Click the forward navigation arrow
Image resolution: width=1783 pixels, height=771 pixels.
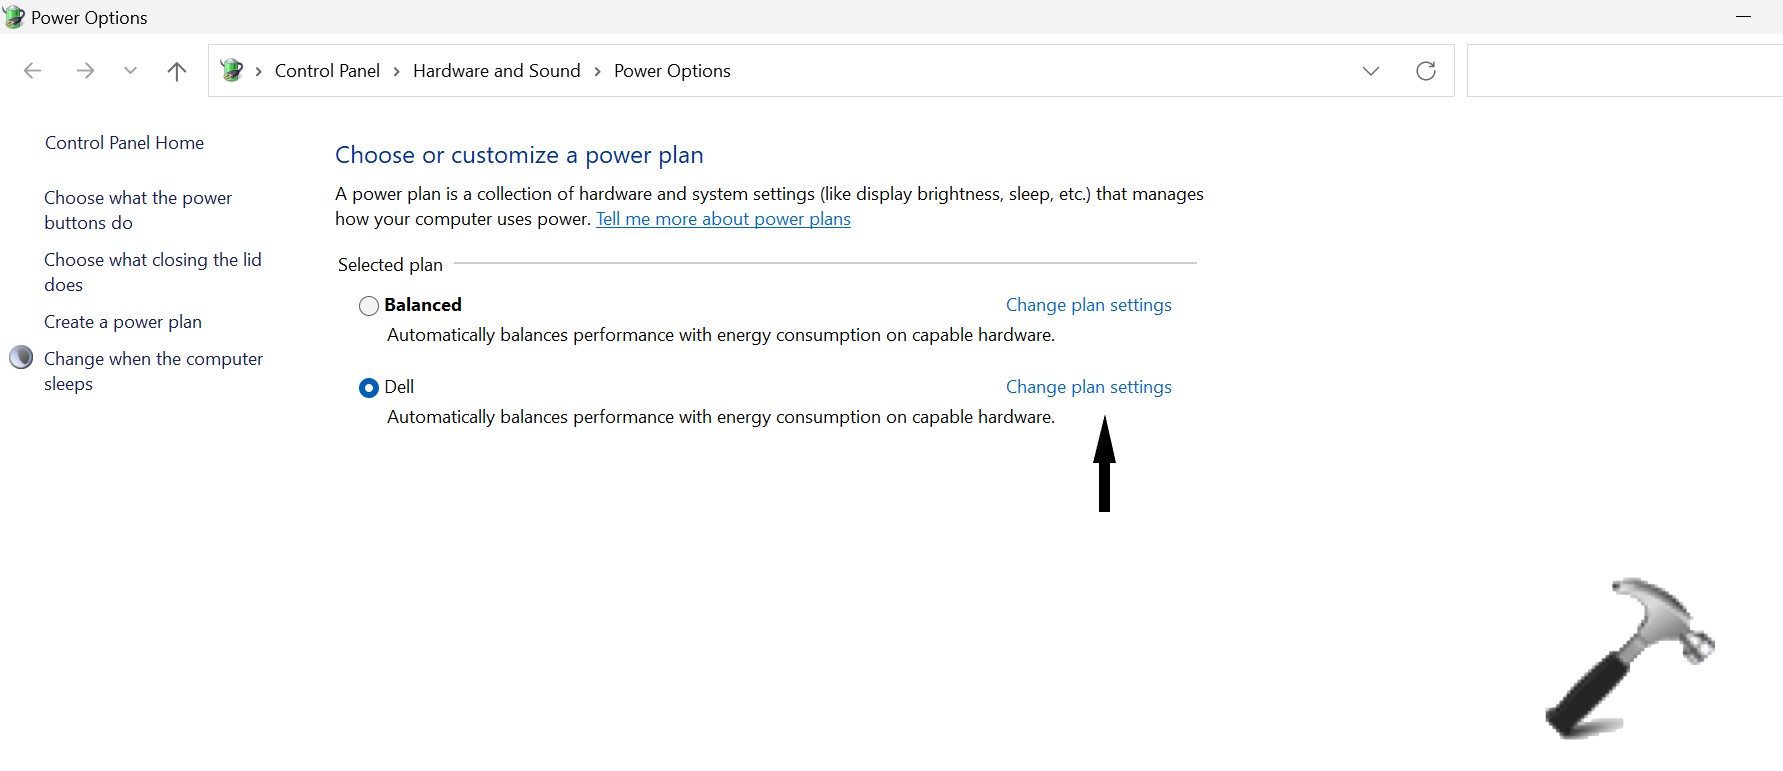coord(86,71)
